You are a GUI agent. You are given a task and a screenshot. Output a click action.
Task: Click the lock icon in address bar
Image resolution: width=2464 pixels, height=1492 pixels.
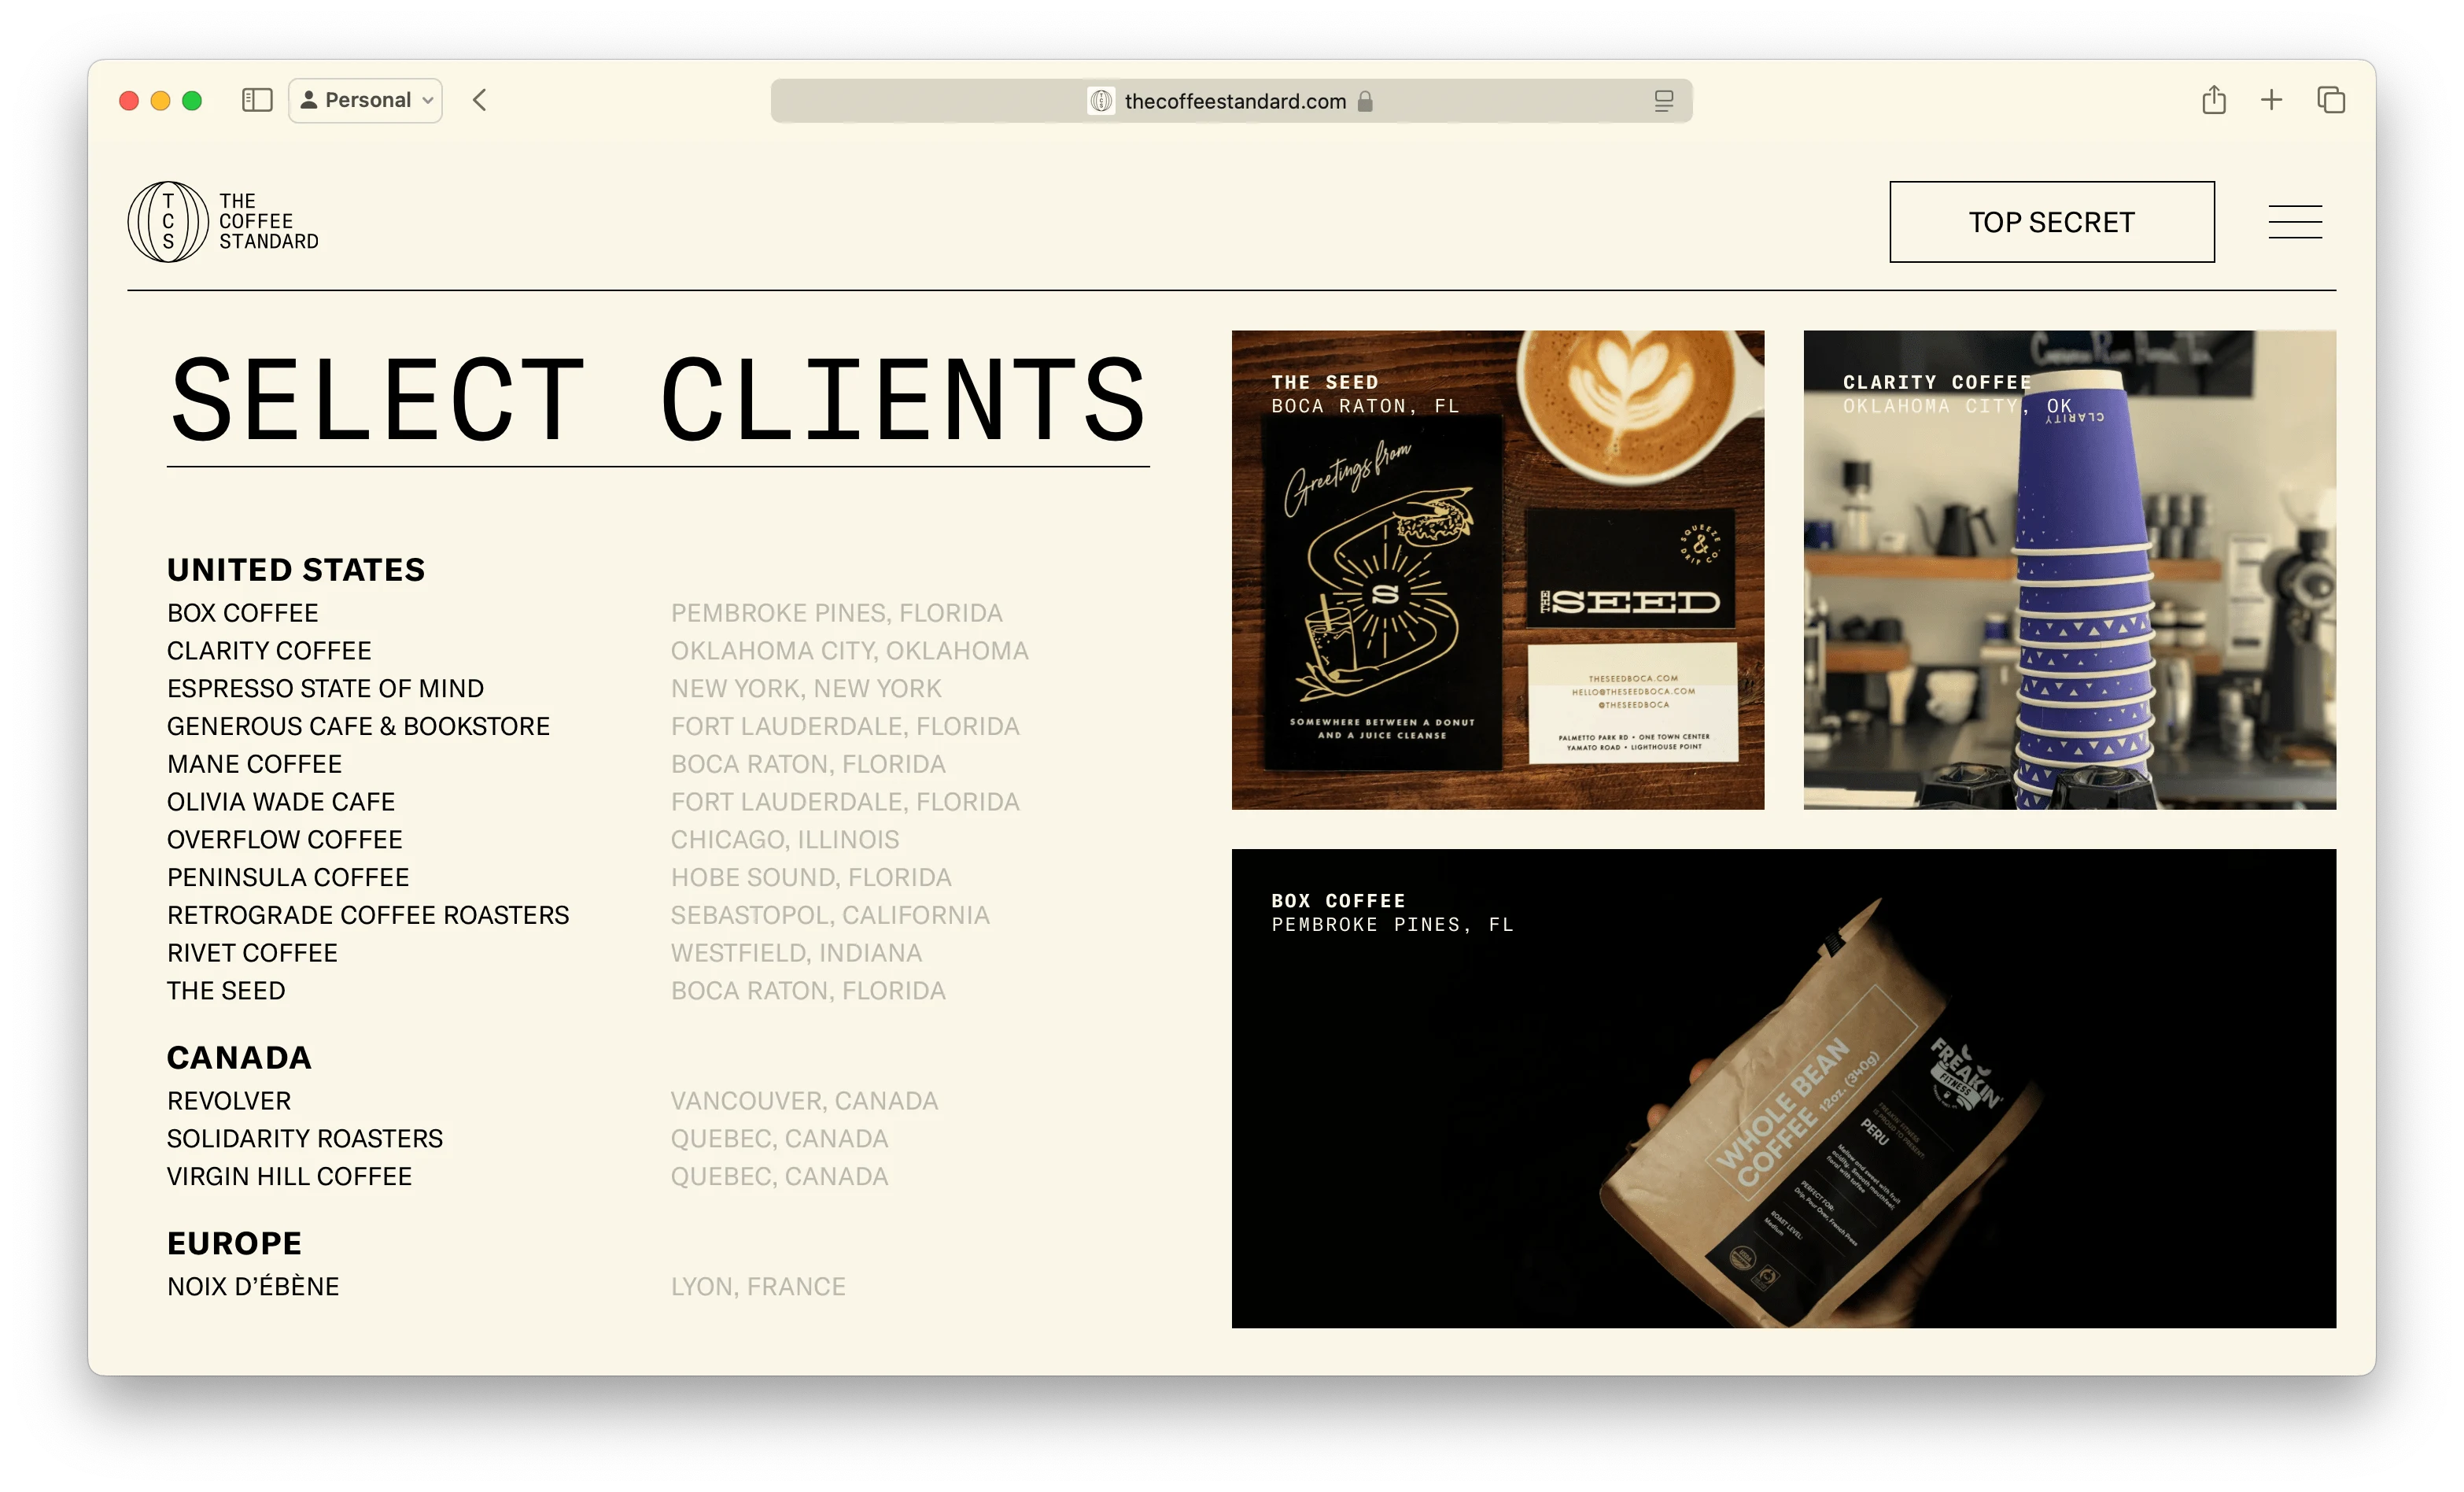click(x=1365, y=101)
